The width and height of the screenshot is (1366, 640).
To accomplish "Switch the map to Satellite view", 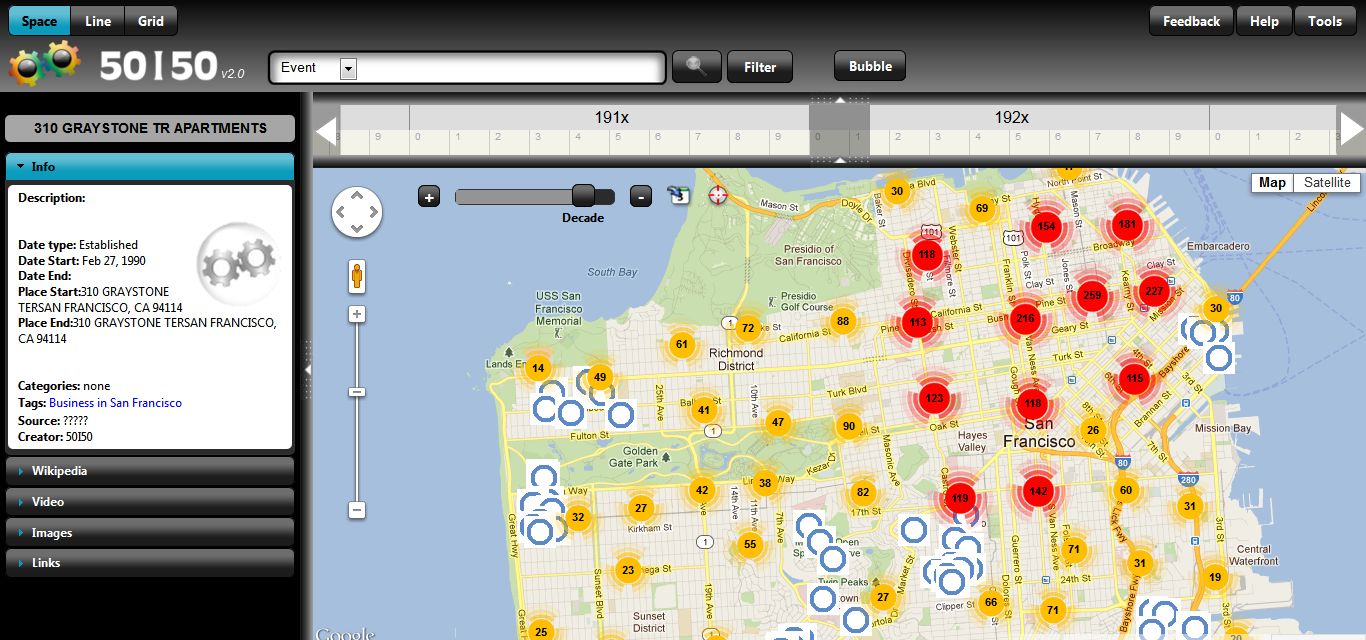I will 1327,183.
